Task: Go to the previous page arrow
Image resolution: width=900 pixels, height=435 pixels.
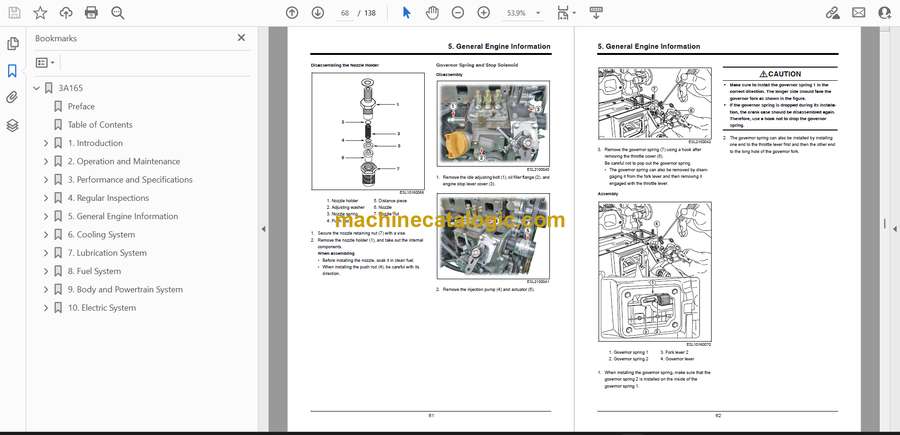Action: tap(292, 12)
